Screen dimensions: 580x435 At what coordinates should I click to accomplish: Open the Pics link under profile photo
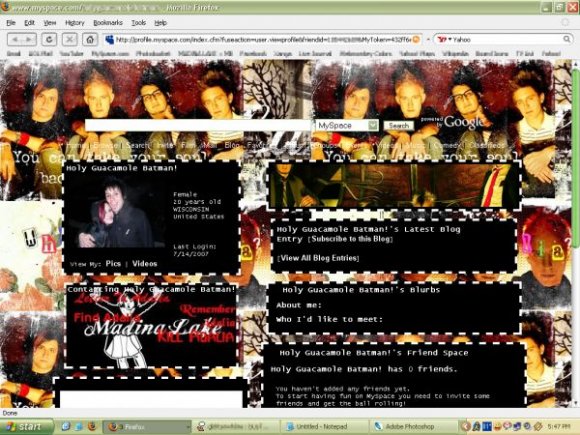(x=113, y=263)
